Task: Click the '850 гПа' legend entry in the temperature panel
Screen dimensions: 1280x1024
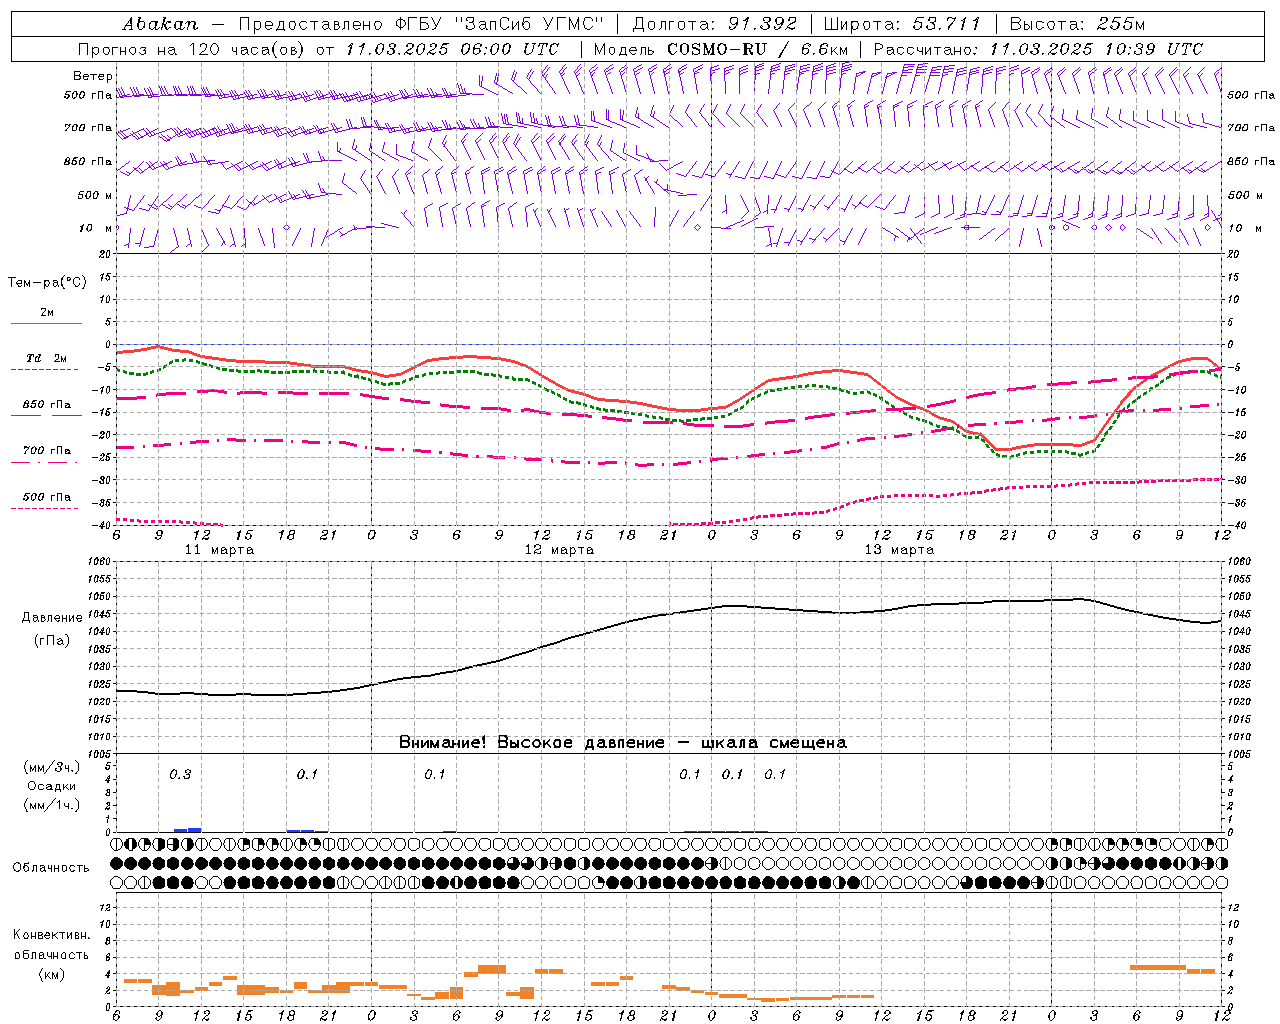Action: pos(47,405)
